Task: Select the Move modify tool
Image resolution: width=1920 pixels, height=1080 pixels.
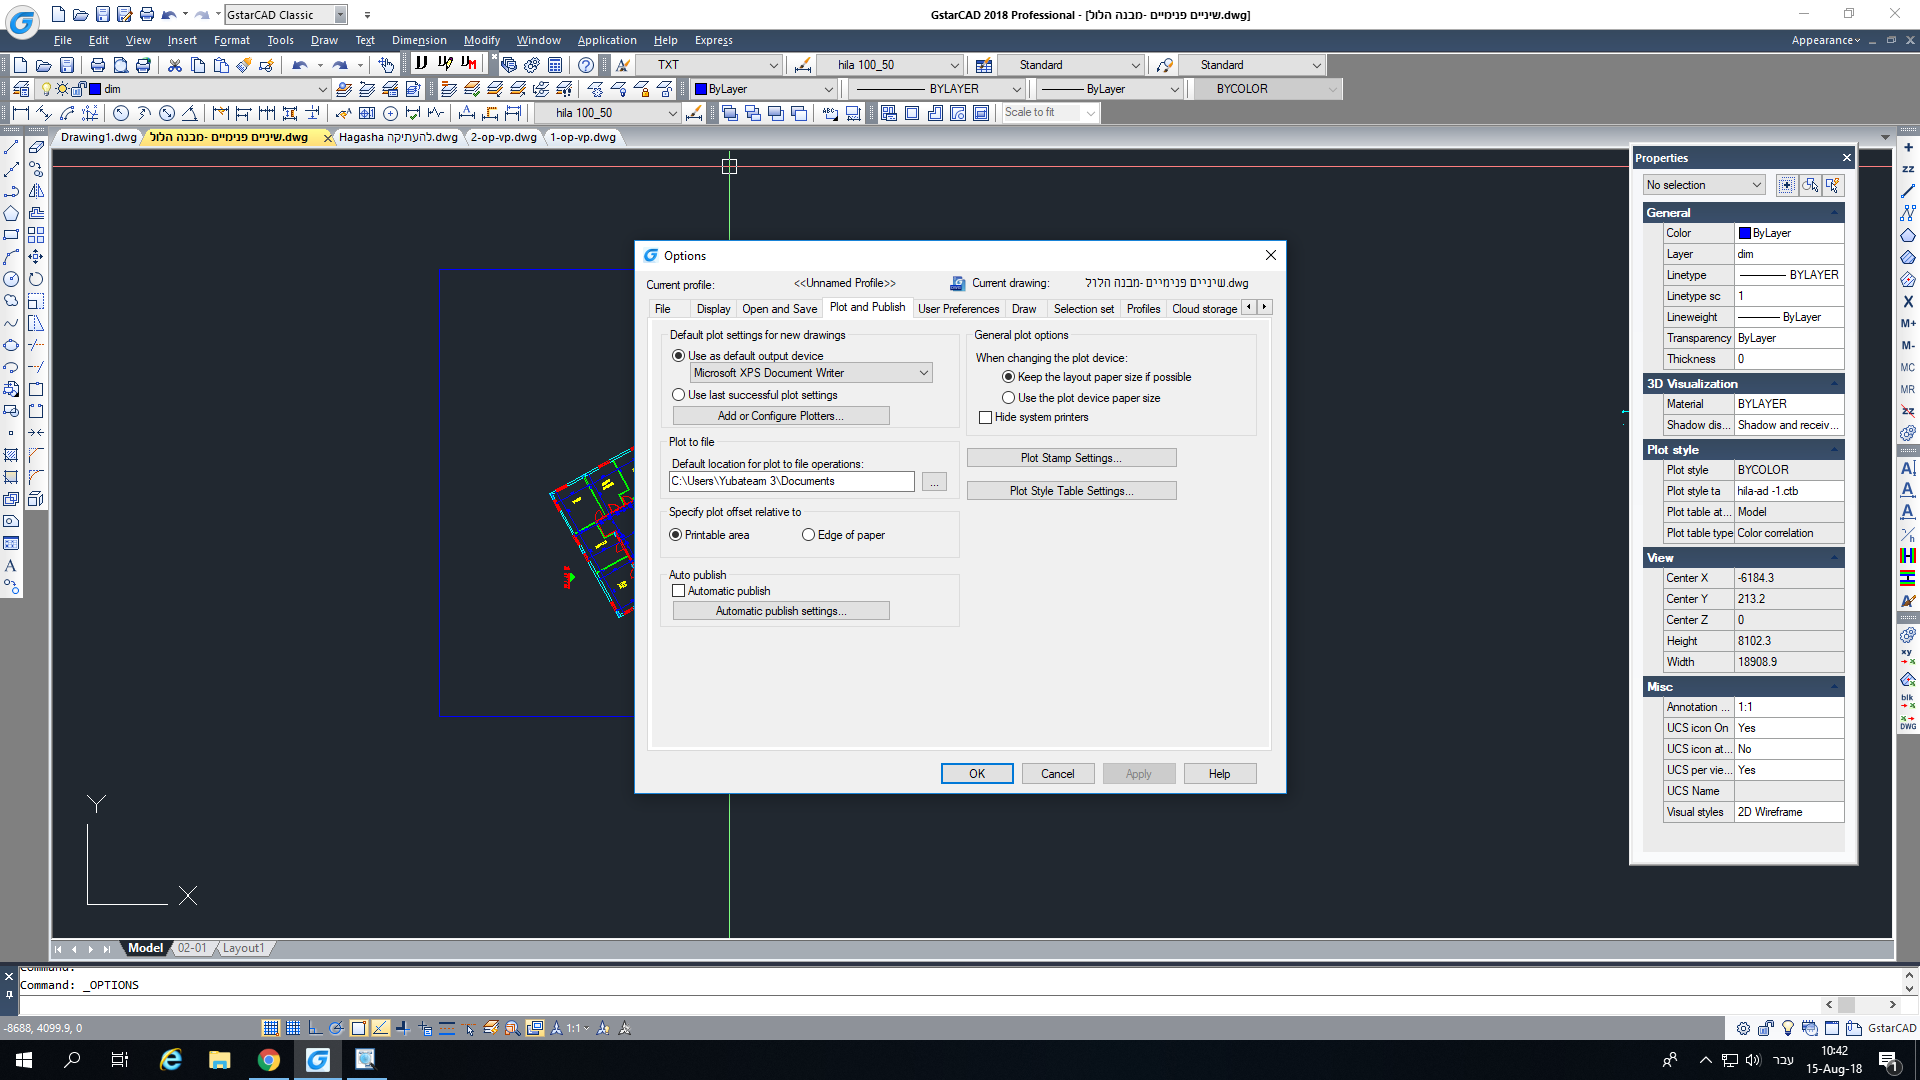Action: tap(36, 257)
